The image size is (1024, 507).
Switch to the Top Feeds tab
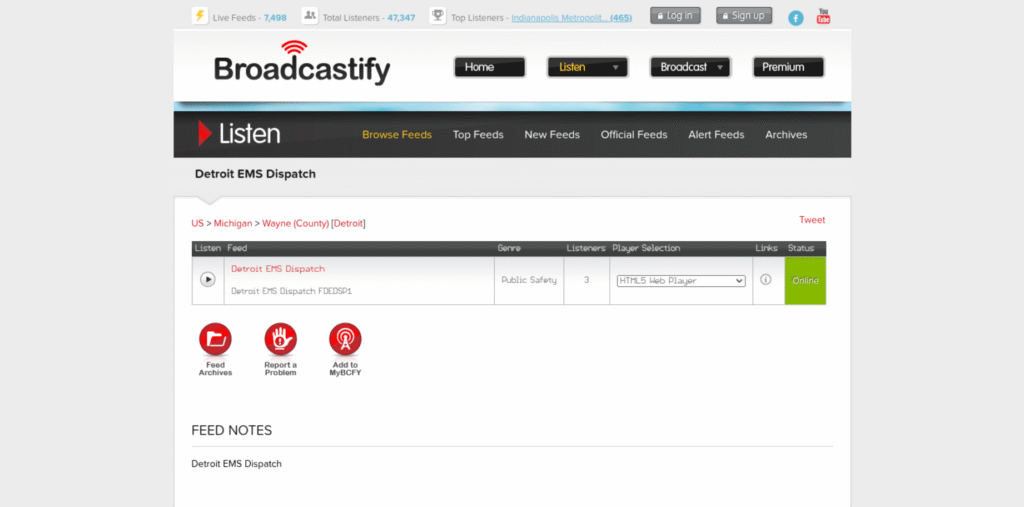tap(478, 135)
